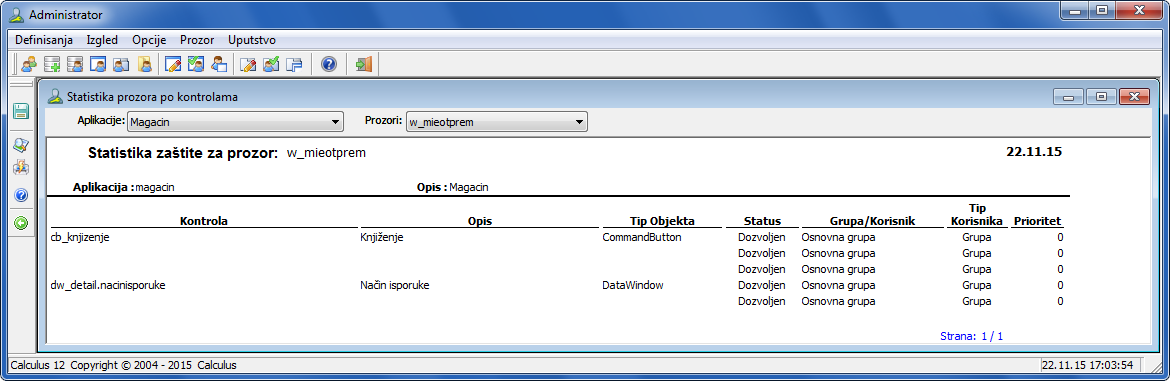Open help from the top toolbar question mark

pos(328,64)
